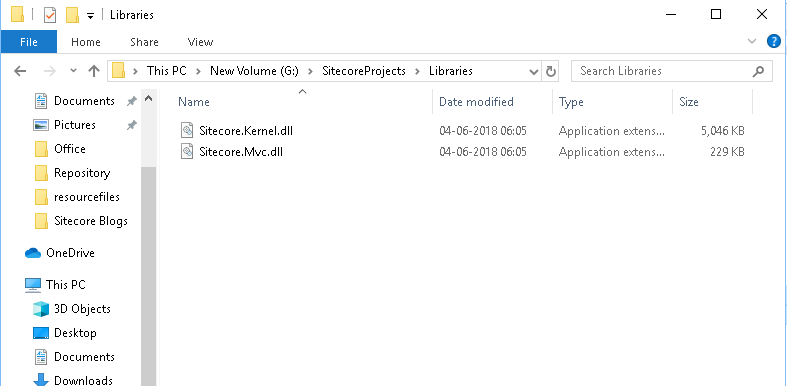Open the address bar history dropdown

[x=534, y=72]
